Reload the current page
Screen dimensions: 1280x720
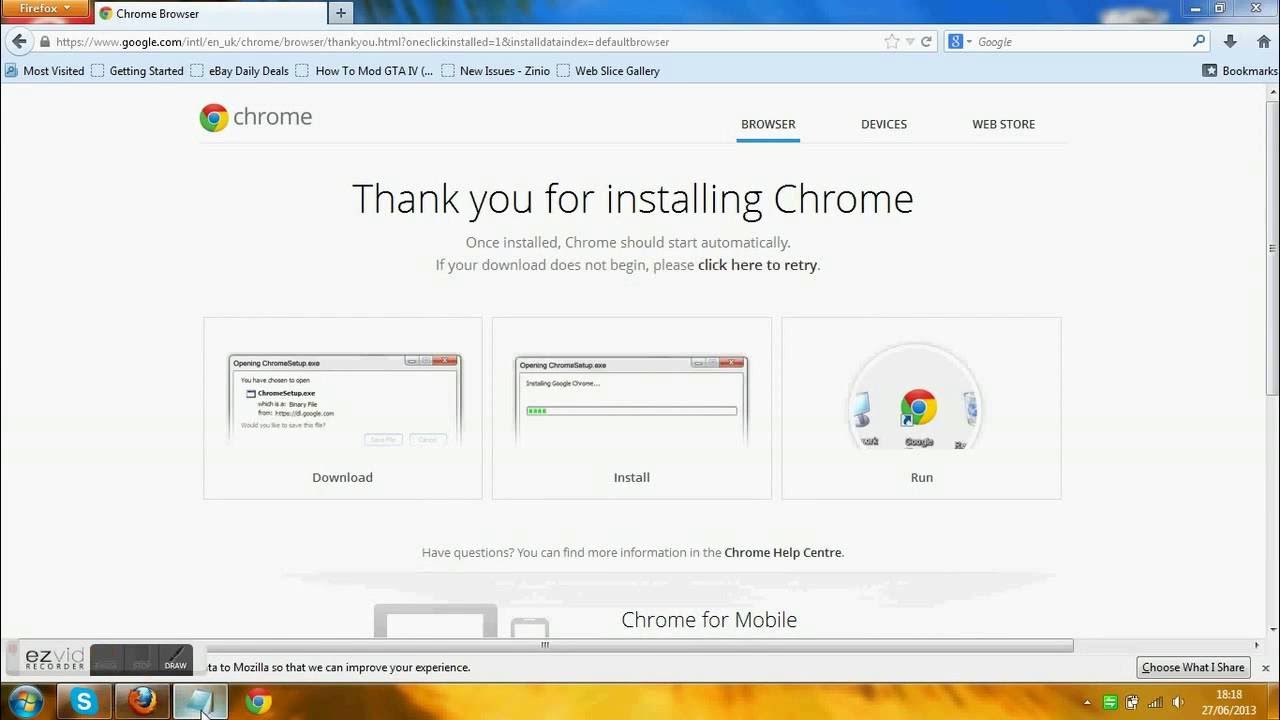pos(926,42)
